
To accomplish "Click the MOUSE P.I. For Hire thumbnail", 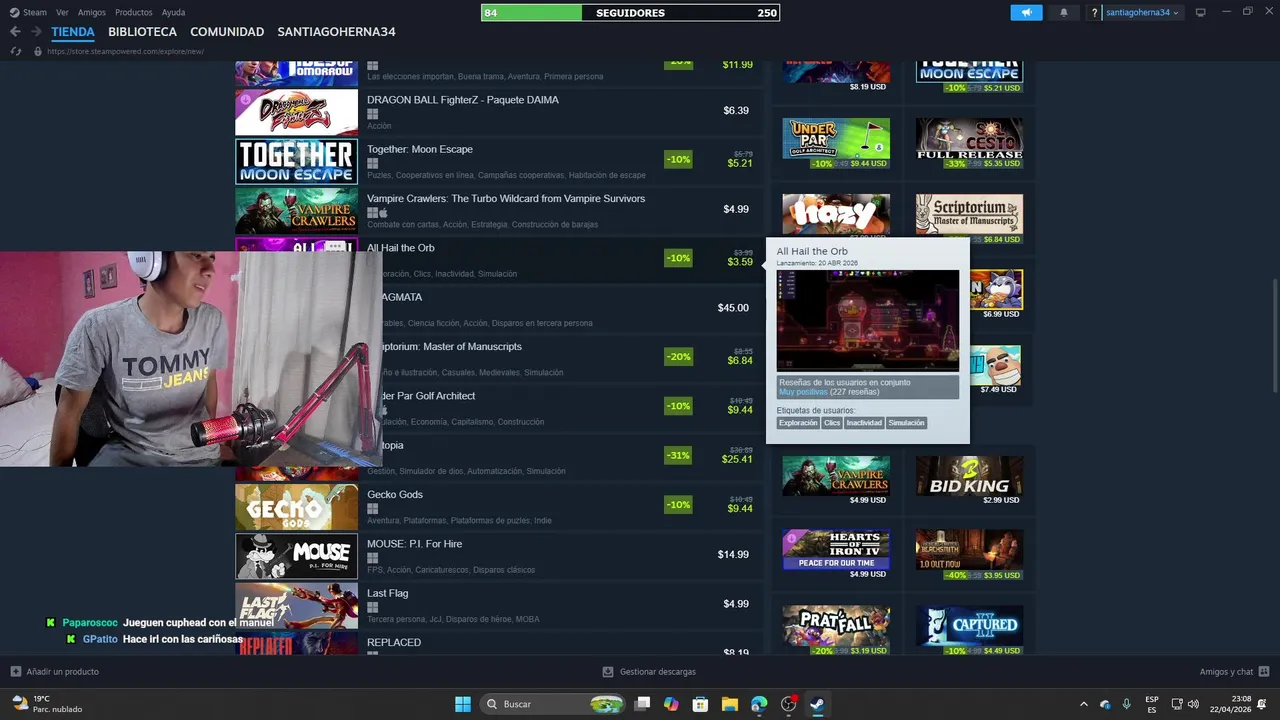I will (x=296, y=556).
